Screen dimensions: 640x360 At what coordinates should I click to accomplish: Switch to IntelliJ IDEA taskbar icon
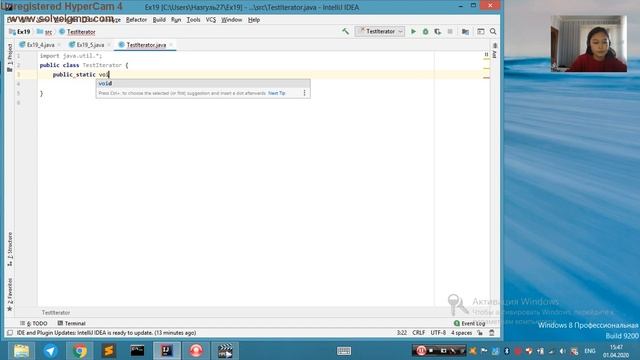point(167,351)
